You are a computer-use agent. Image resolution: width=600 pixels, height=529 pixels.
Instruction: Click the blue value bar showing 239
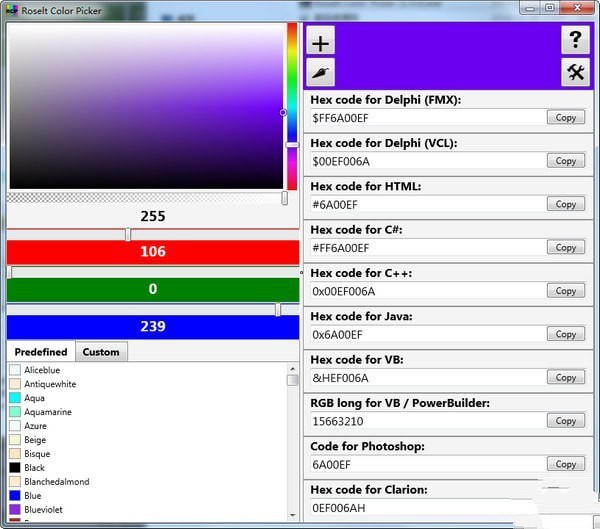[153, 327]
